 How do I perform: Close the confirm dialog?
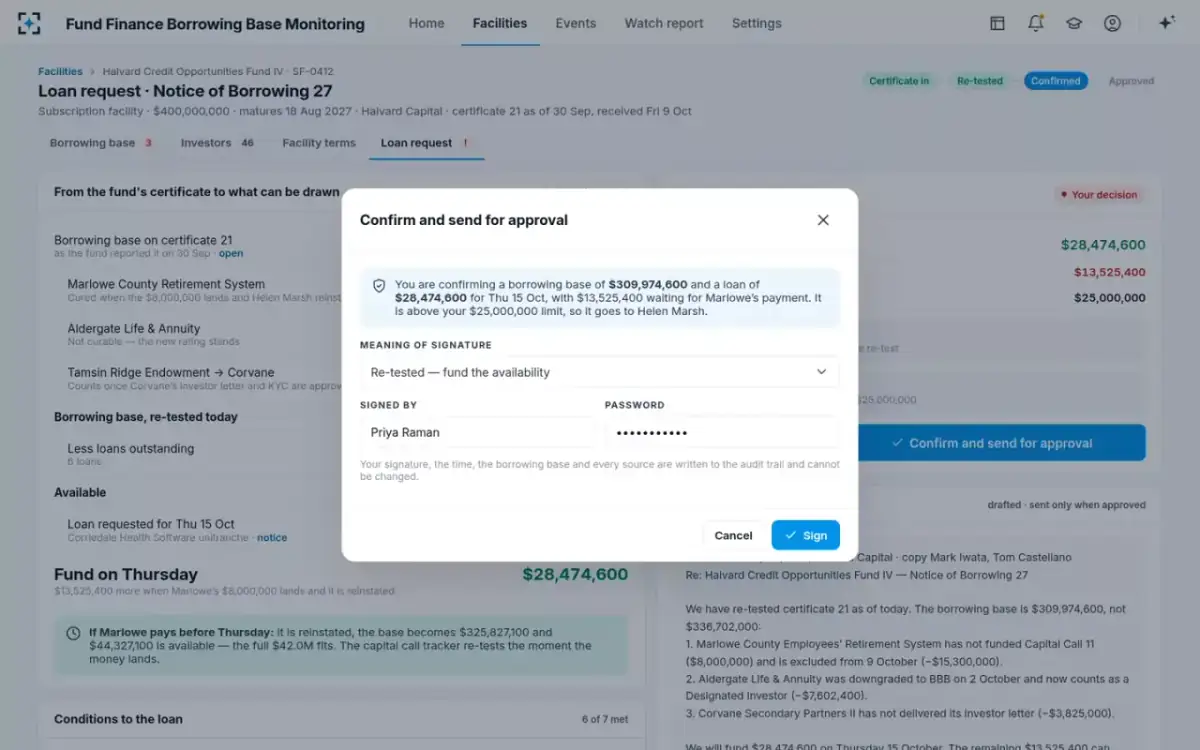coord(823,220)
